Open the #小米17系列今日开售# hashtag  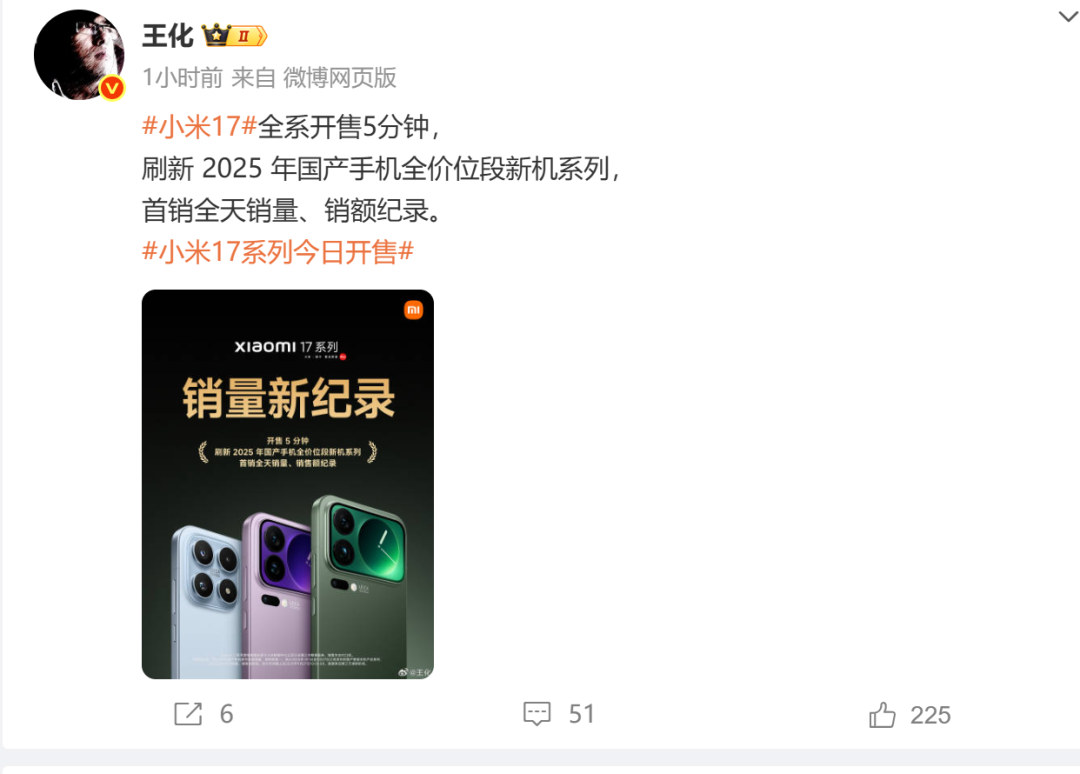tap(278, 252)
